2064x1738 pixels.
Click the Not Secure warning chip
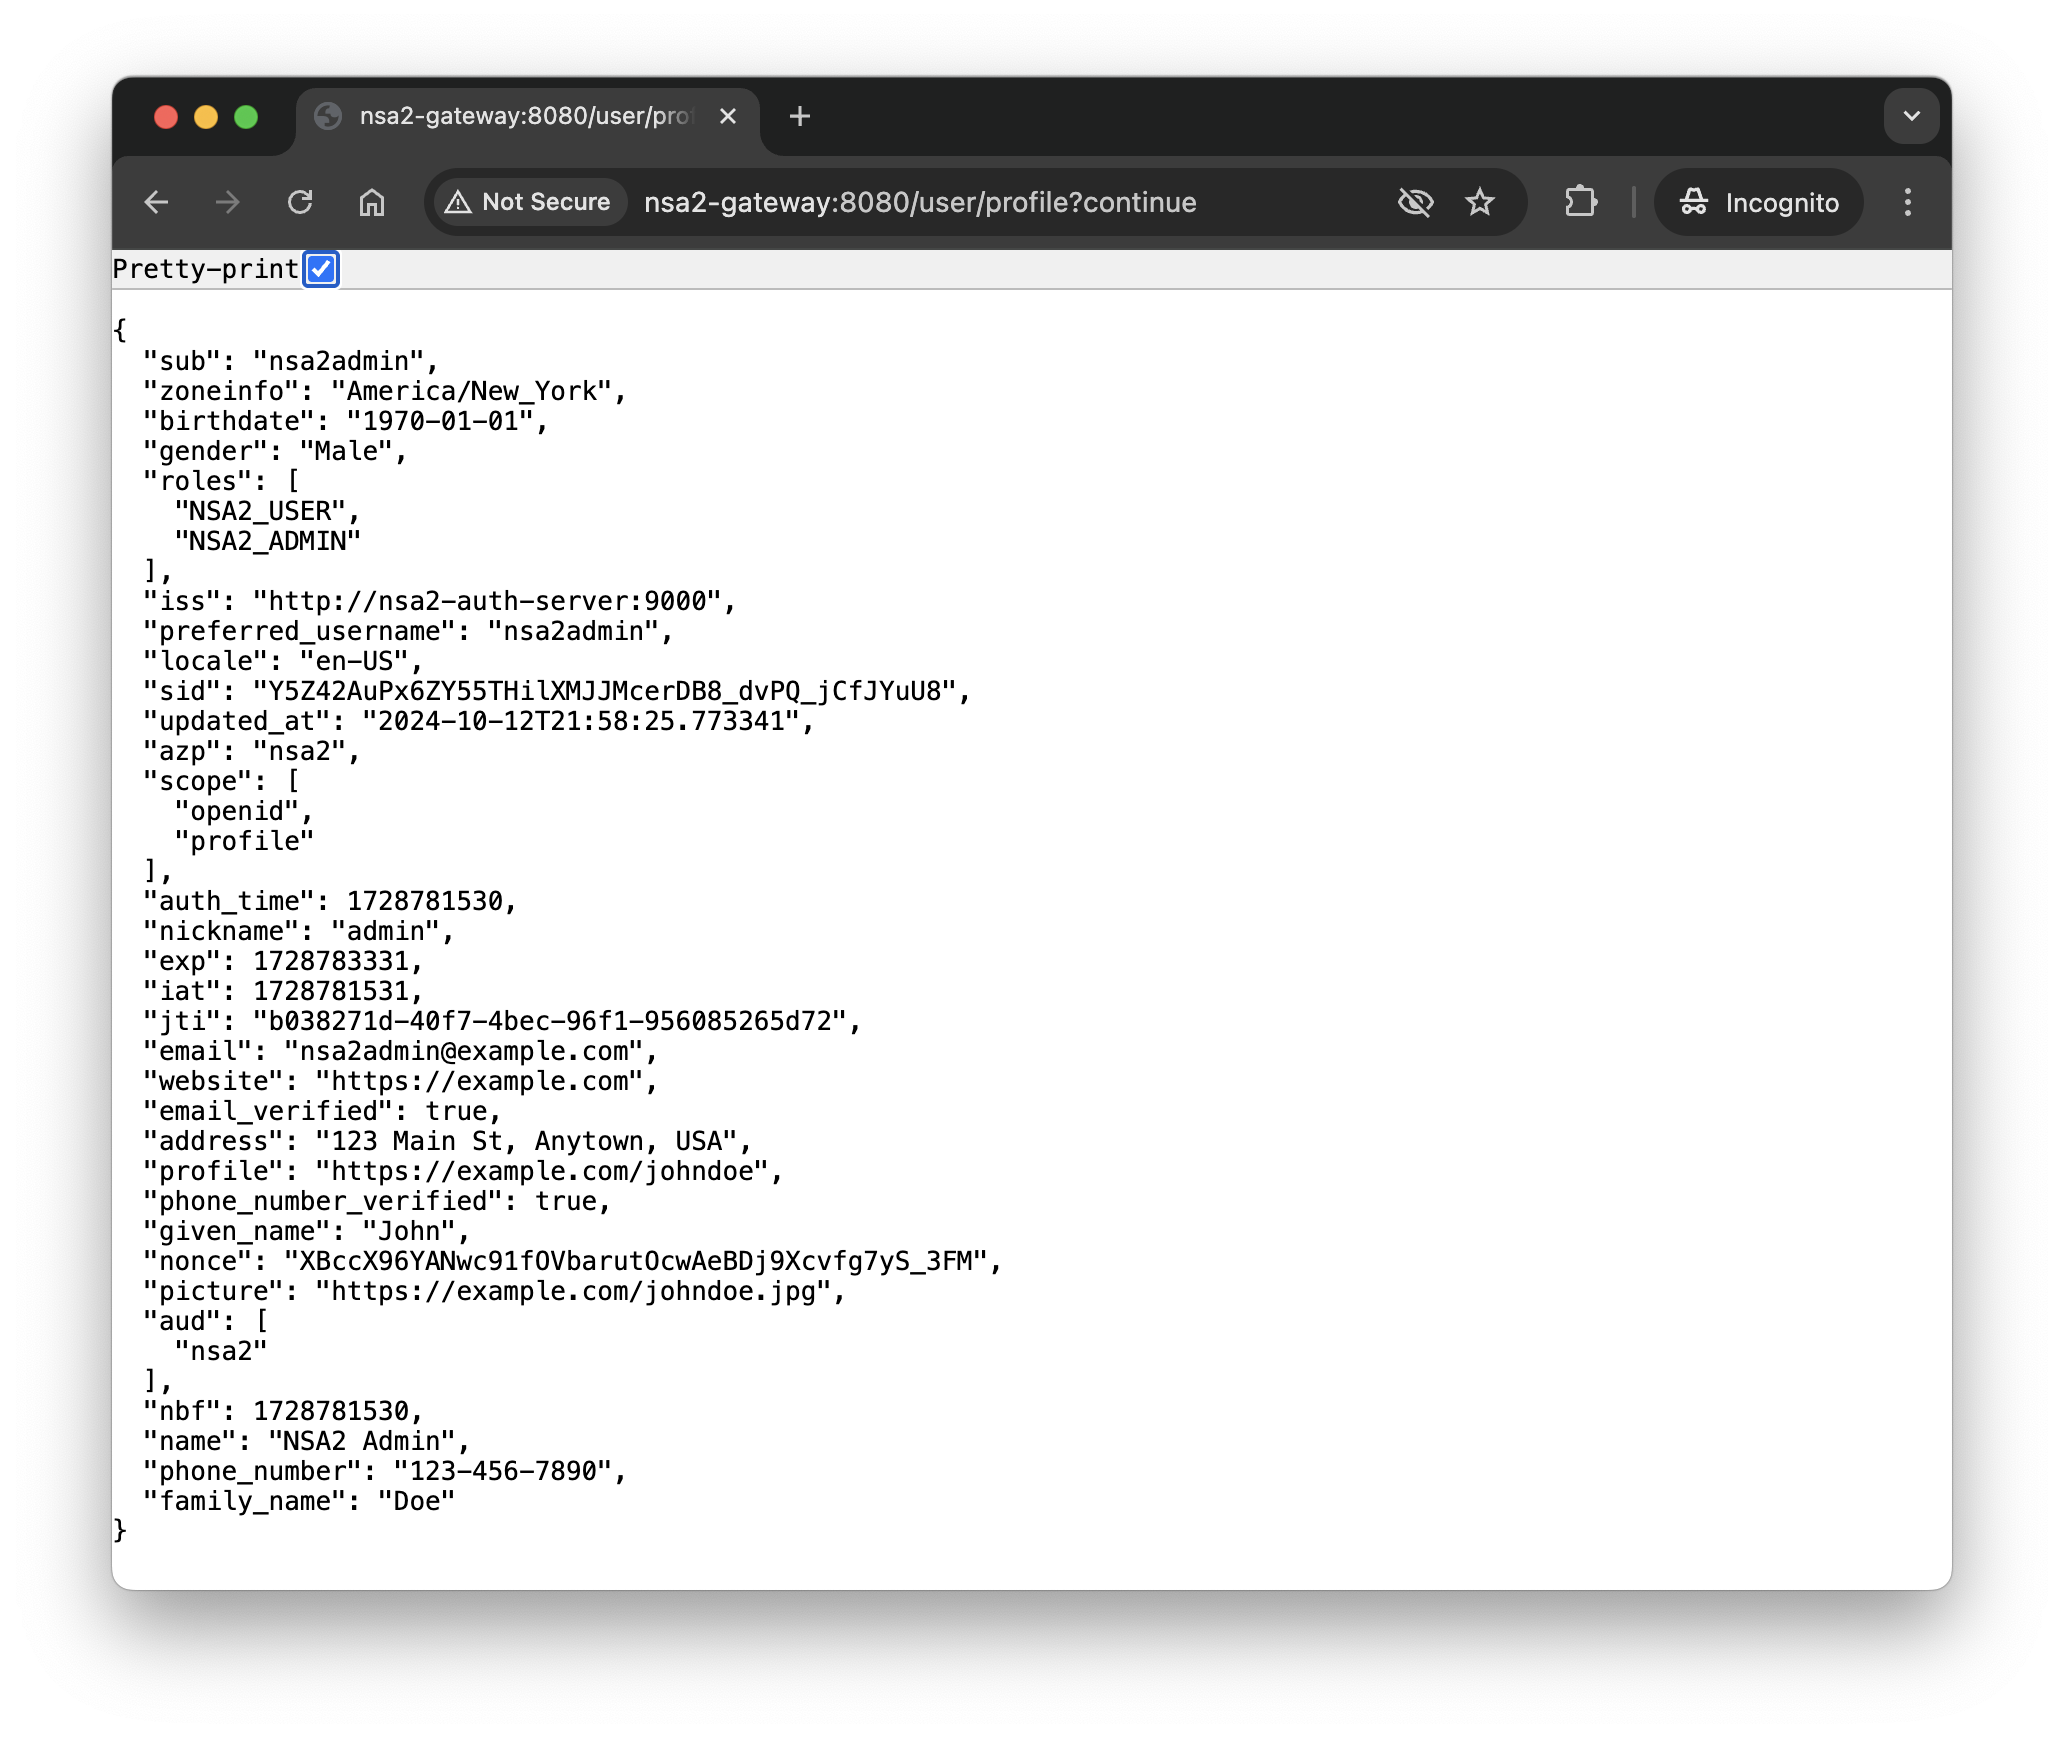coord(528,203)
